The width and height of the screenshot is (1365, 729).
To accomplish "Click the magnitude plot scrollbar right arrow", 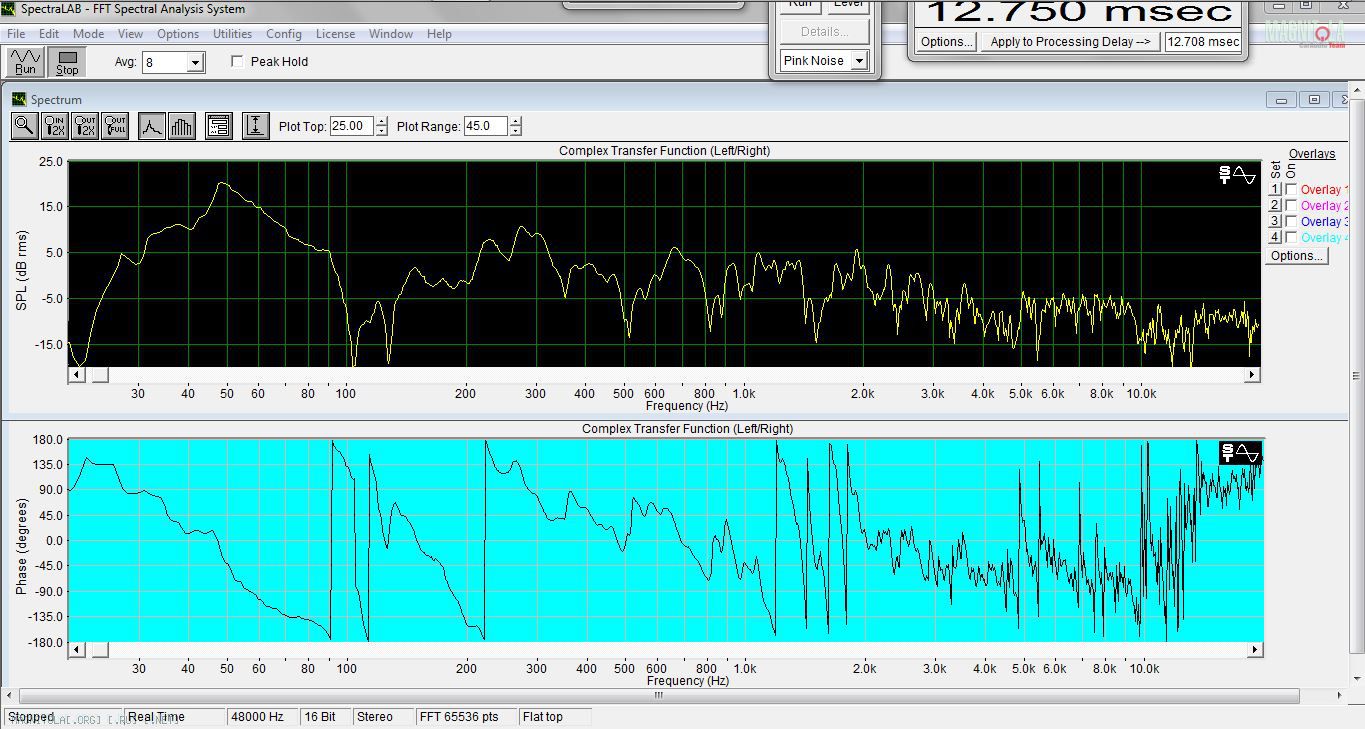I will [x=1251, y=375].
